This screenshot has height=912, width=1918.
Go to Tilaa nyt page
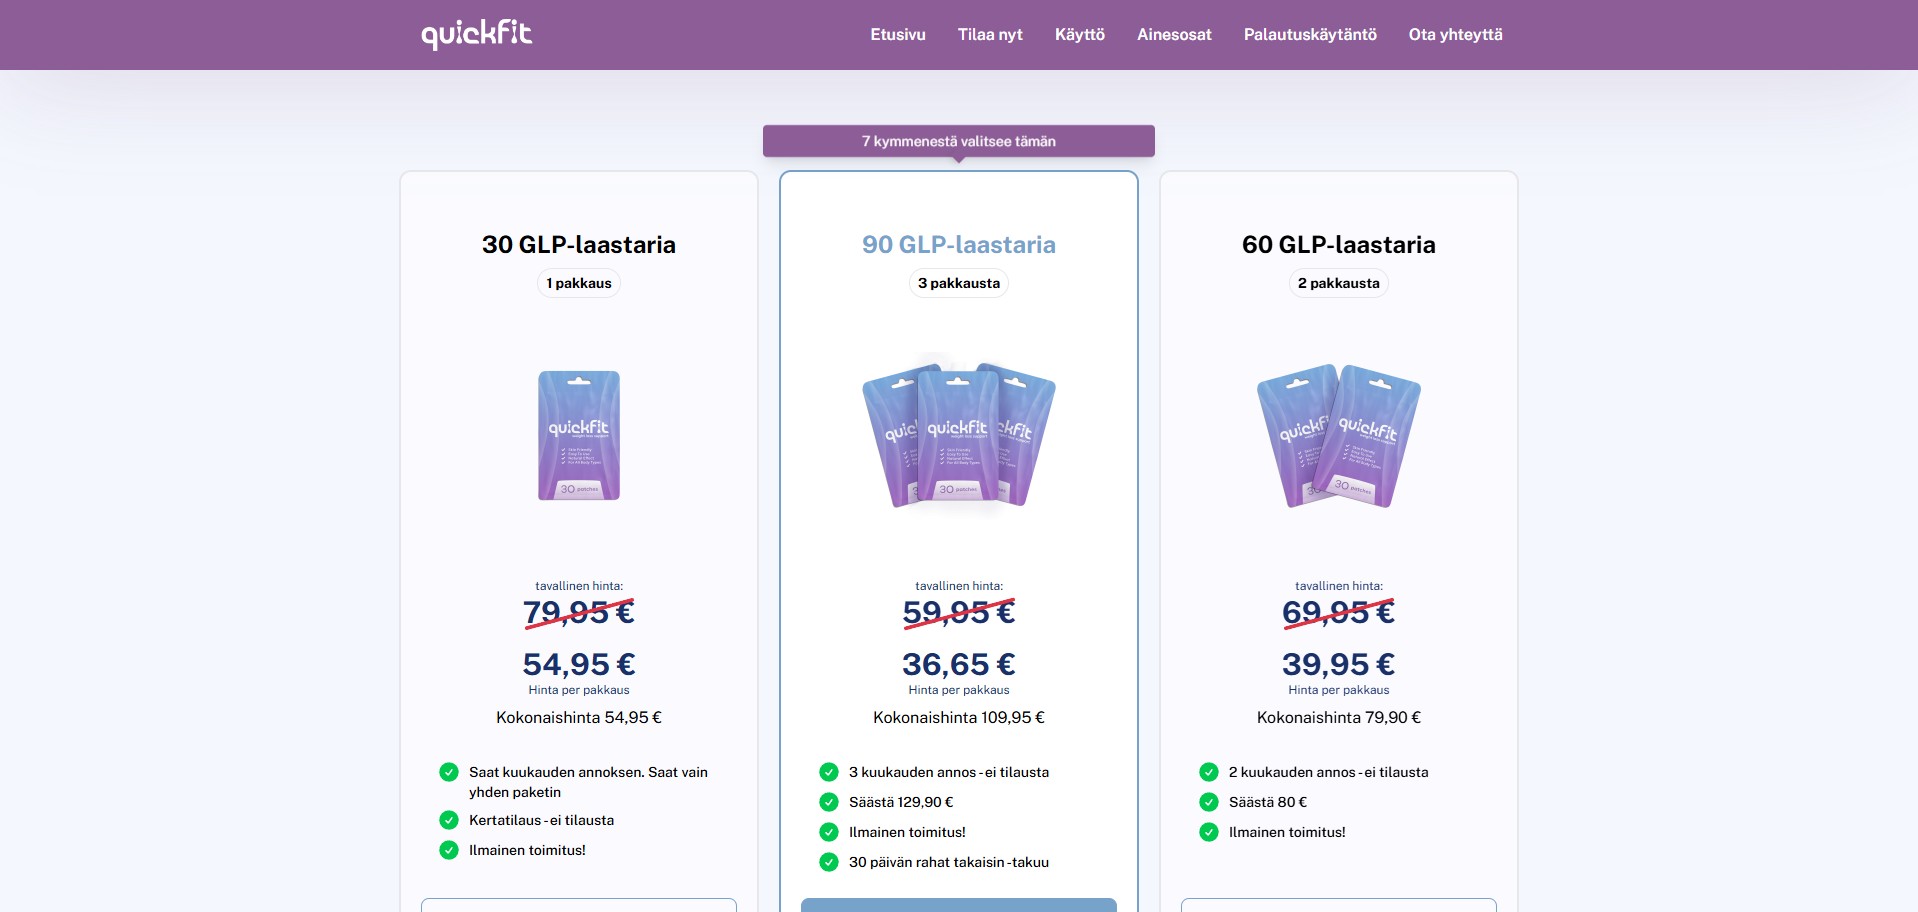(990, 34)
